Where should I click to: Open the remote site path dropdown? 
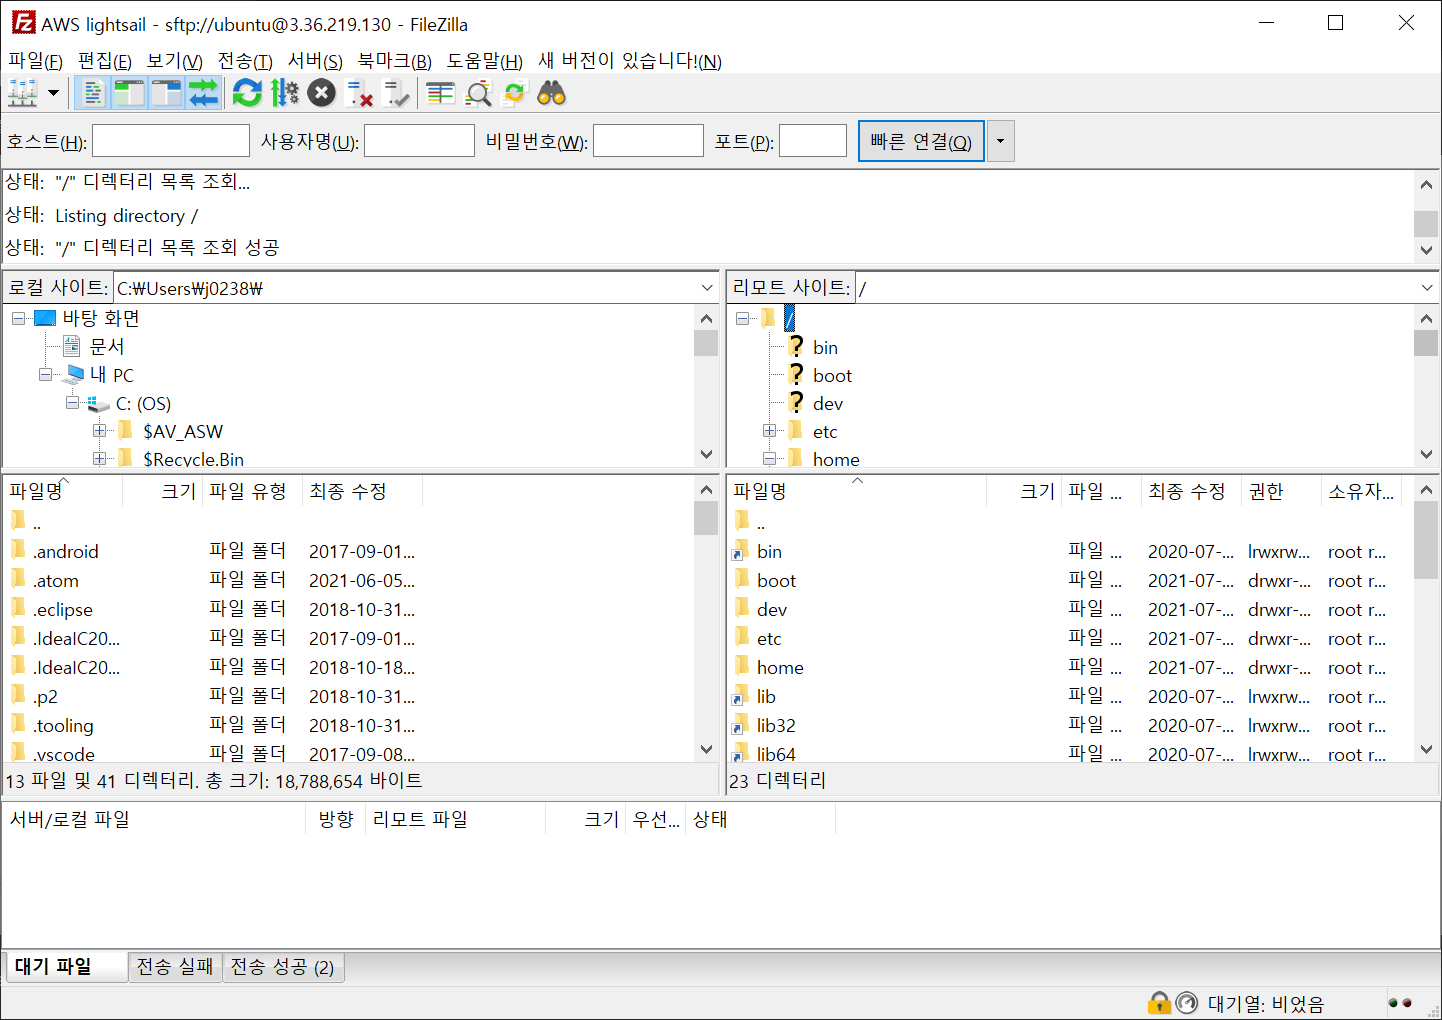(x=1427, y=288)
